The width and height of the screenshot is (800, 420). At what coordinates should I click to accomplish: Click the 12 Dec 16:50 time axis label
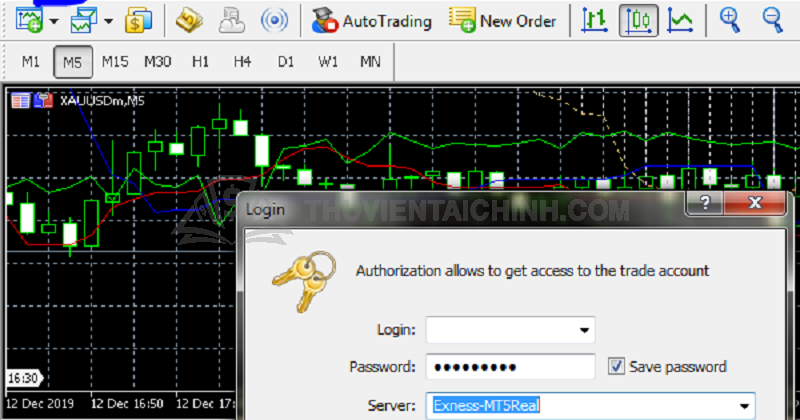pos(127,404)
